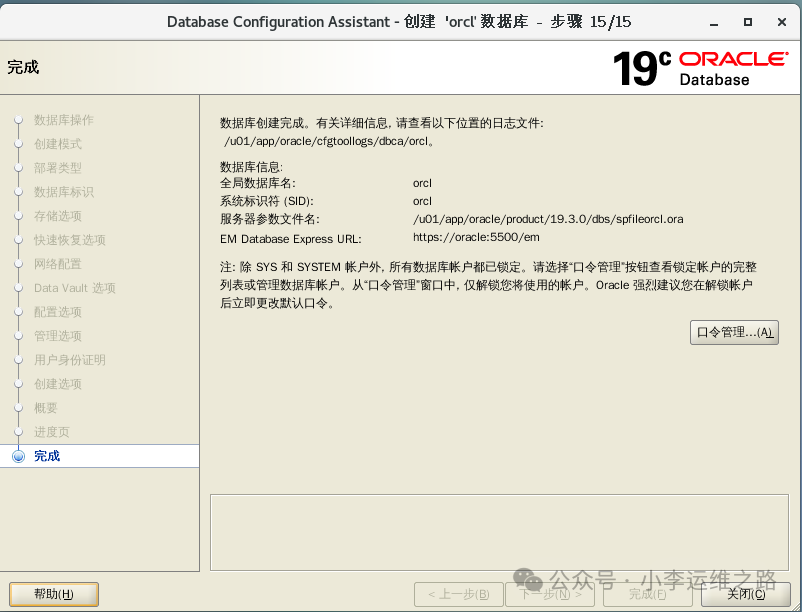Screen dimensions: 802x612
Task: Click the empty message box above the buttons
Action: [x=499, y=533]
